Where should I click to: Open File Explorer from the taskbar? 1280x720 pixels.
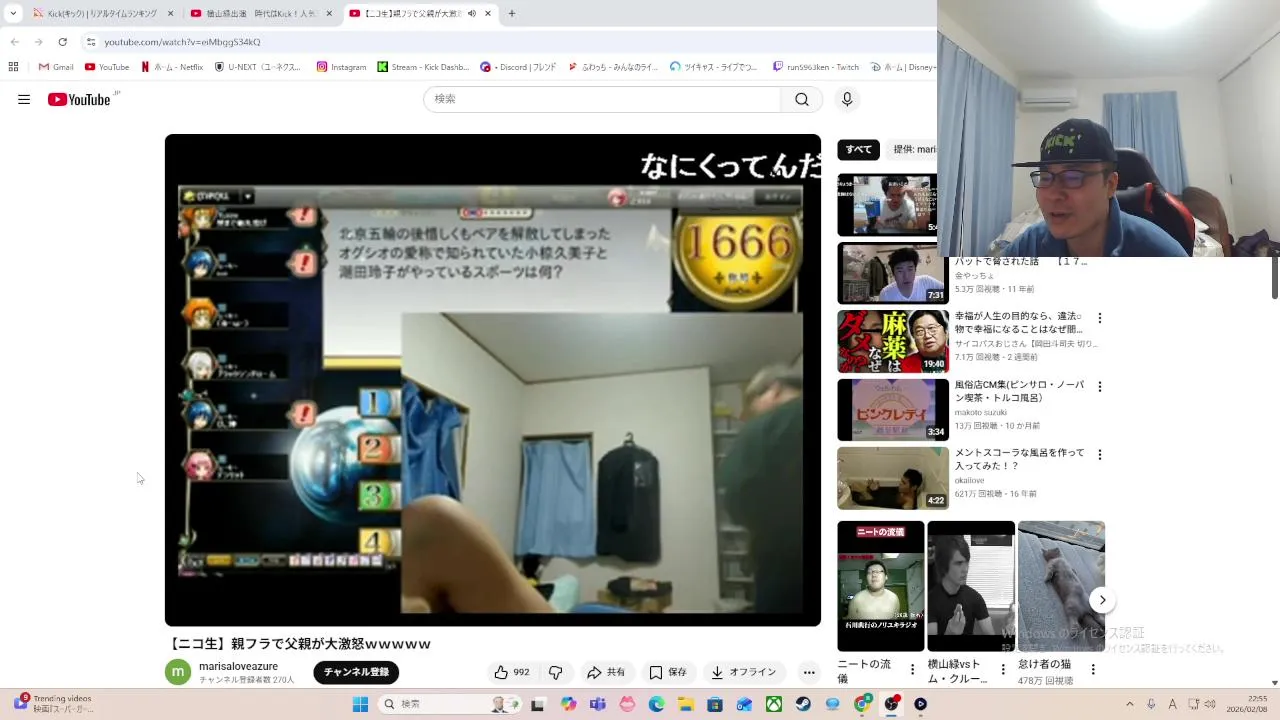pos(686,704)
